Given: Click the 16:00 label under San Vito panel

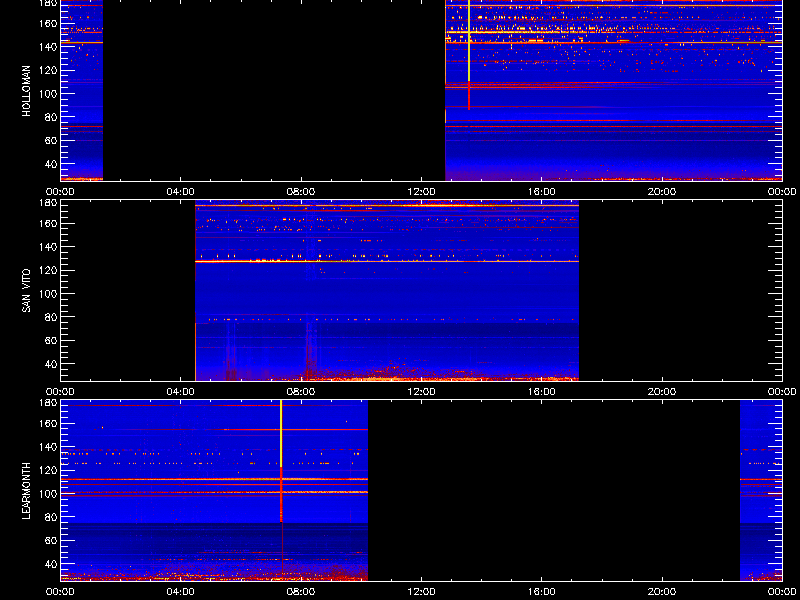Looking at the screenshot, I should (542, 392).
